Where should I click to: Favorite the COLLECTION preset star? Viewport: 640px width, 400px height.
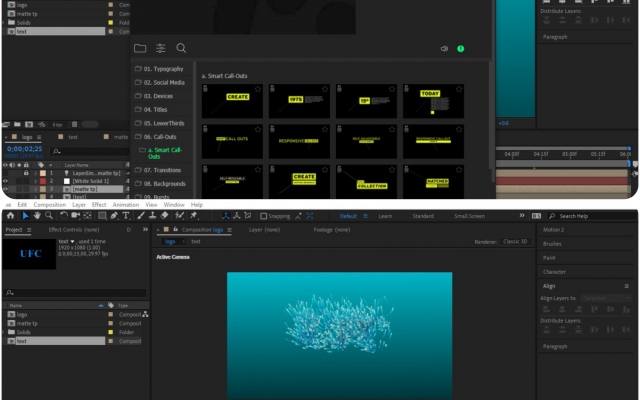392,169
